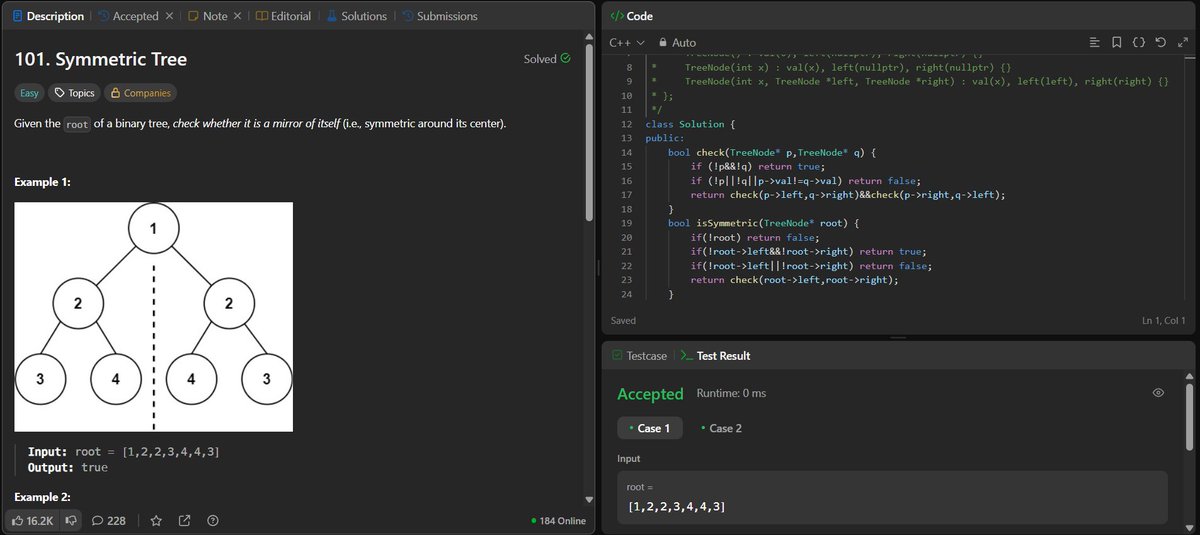Open the Description tab

pyautogui.click(x=47, y=16)
